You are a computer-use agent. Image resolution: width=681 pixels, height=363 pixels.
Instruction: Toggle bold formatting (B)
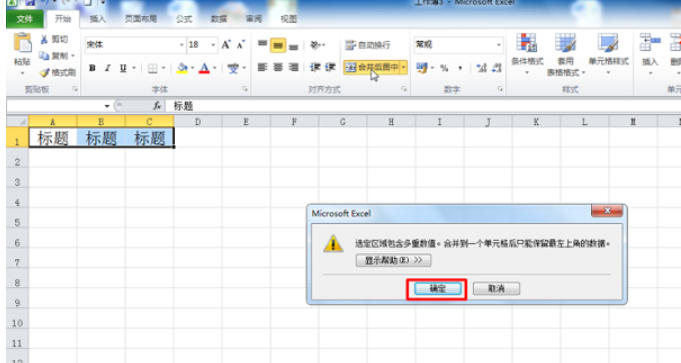(92, 68)
